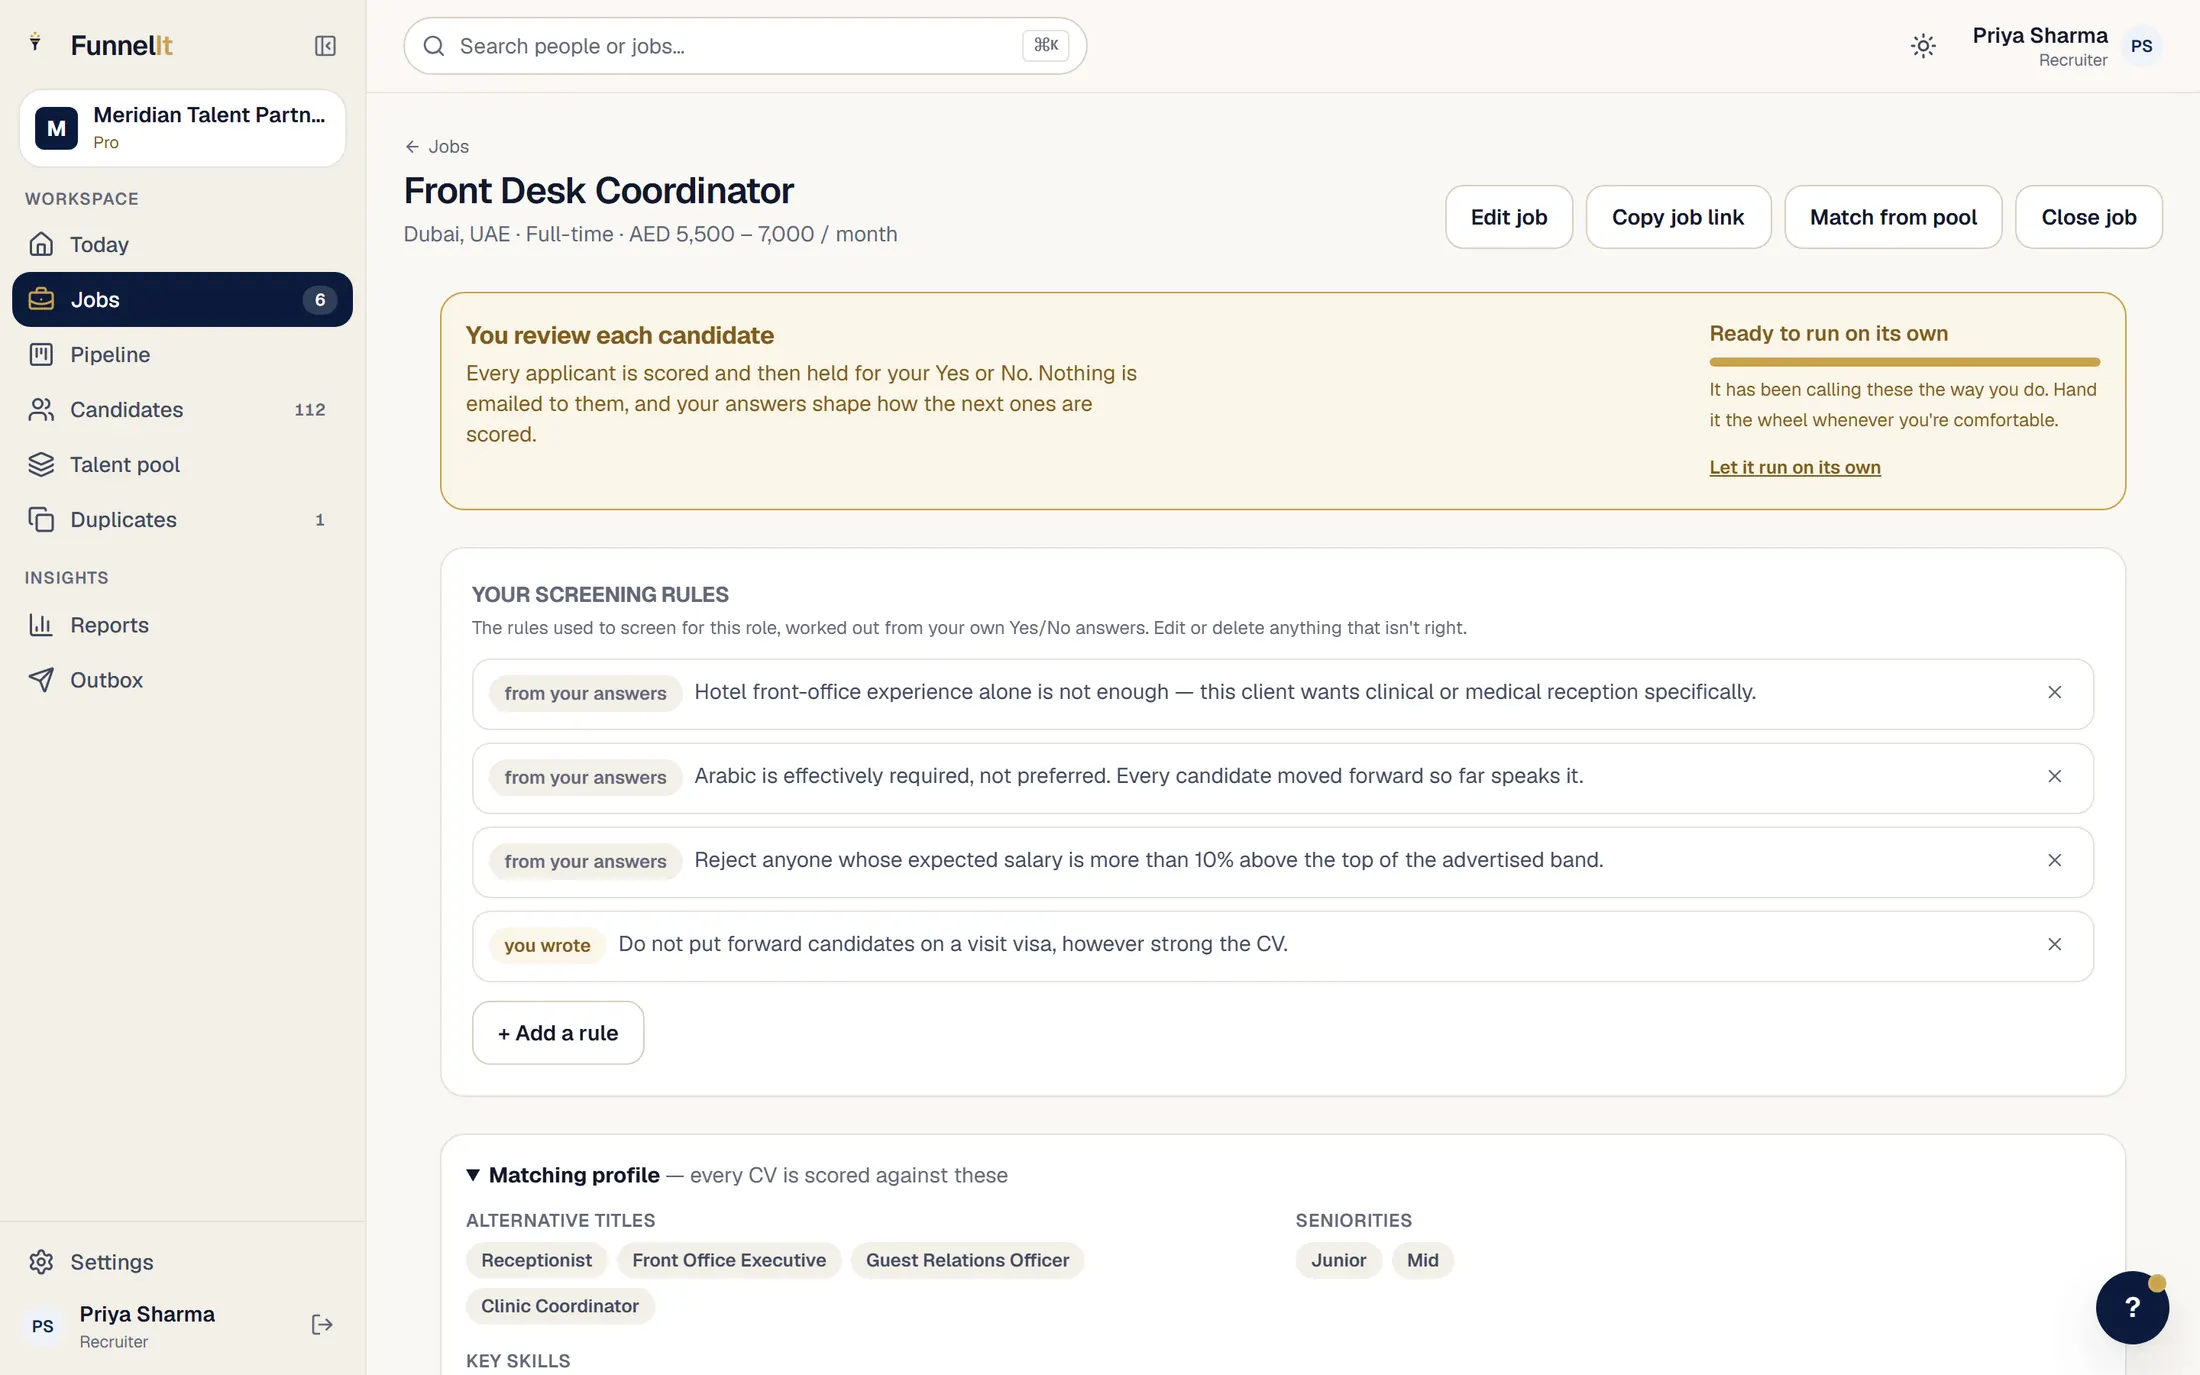Open the Pipeline view
Viewport: 2200px width, 1375px height.
pos(182,354)
